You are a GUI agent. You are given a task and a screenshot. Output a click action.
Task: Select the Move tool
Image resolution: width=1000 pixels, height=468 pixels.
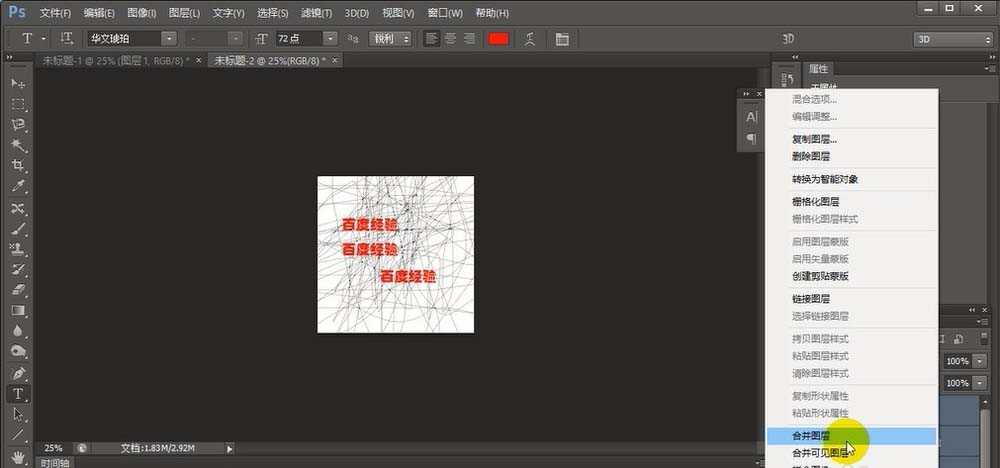[x=18, y=82]
